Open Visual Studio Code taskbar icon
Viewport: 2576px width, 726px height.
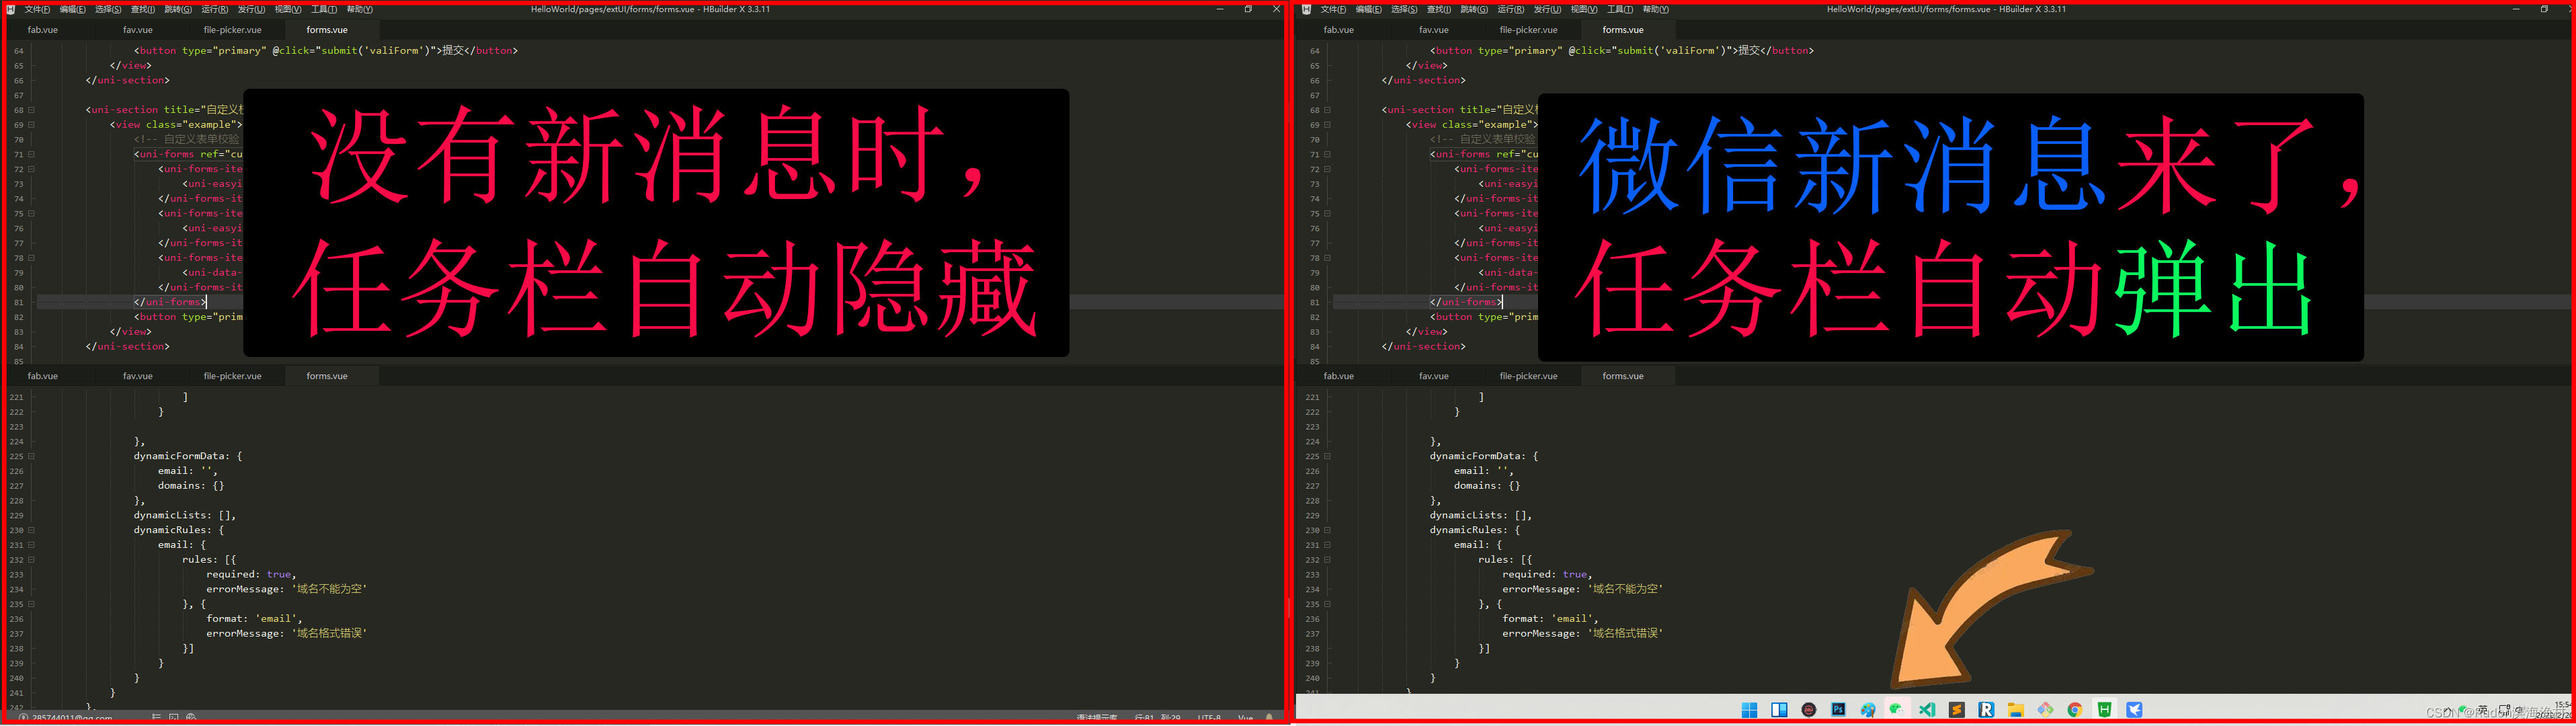(x=1927, y=710)
